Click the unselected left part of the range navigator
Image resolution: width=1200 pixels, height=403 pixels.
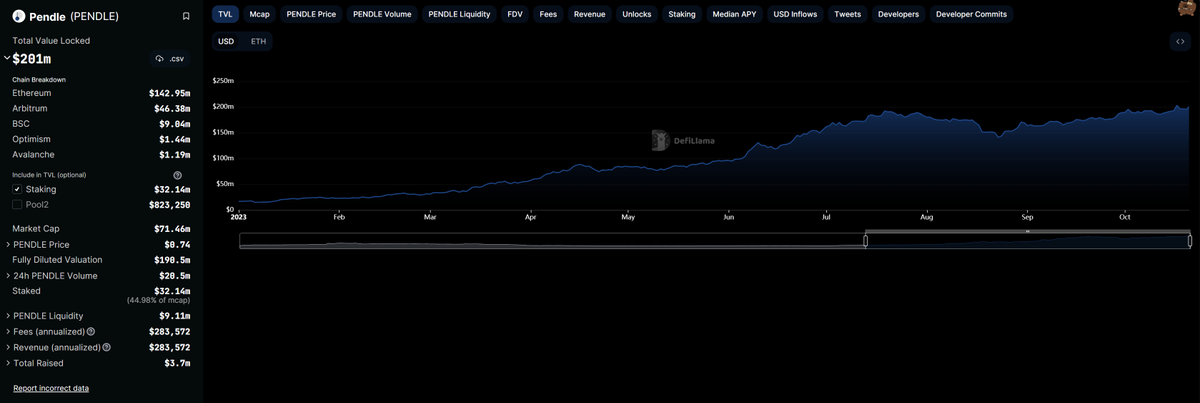(x=551, y=240)
